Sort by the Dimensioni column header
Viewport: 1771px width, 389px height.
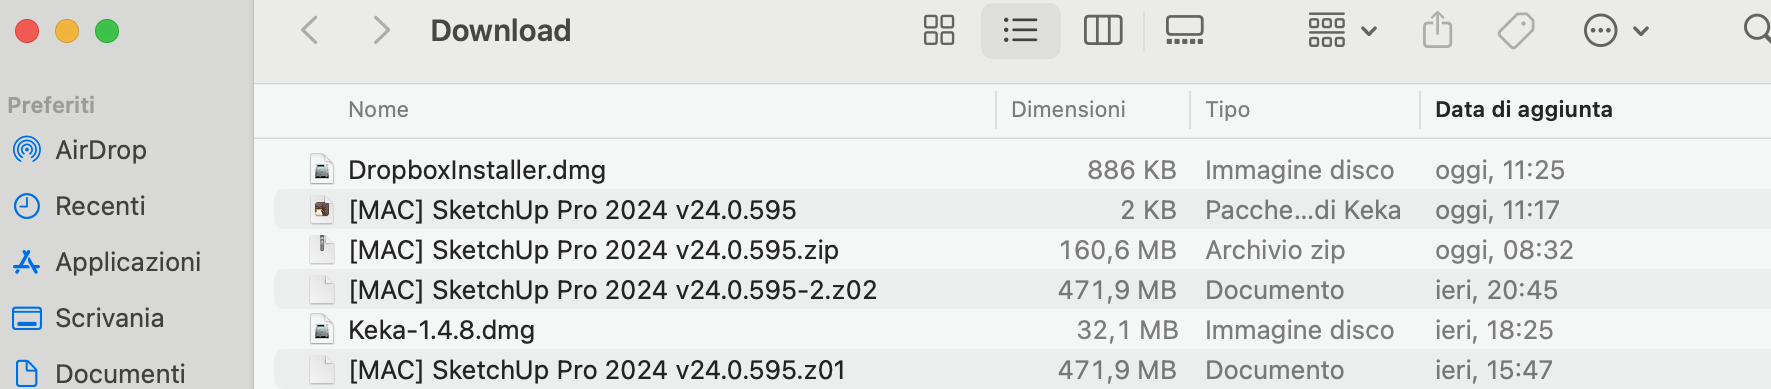[1068, 109]
